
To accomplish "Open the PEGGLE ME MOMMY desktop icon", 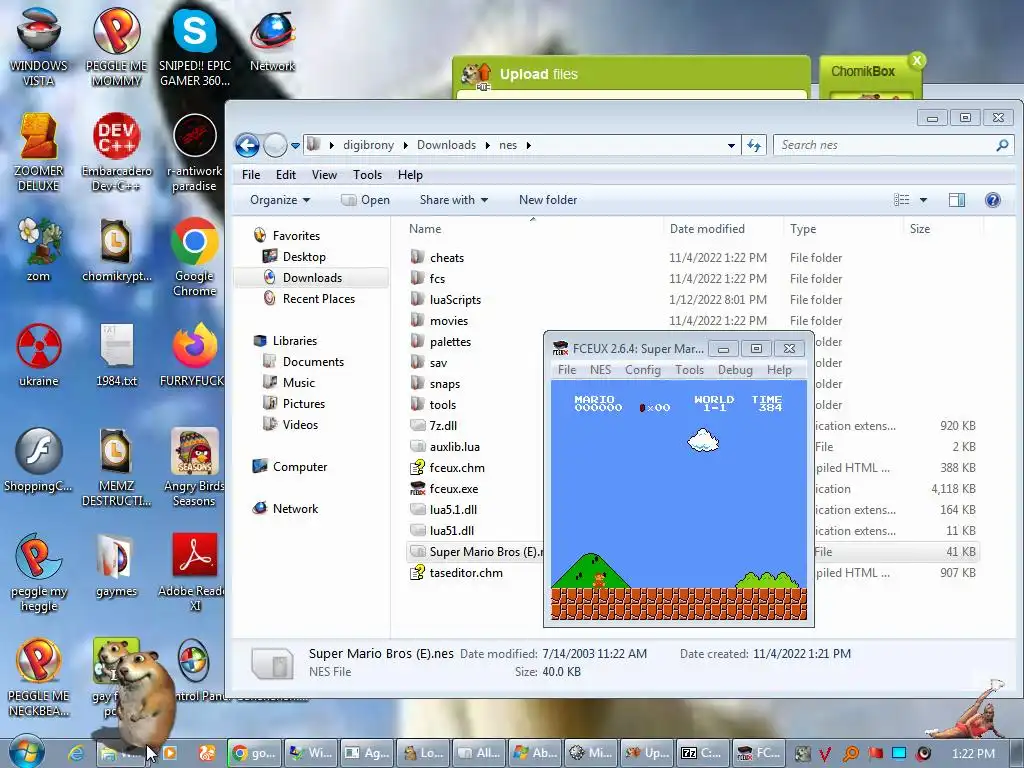I will pos(116,47).
